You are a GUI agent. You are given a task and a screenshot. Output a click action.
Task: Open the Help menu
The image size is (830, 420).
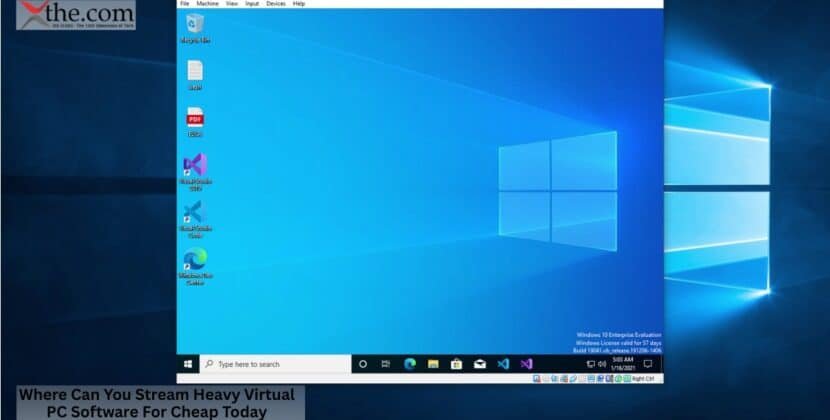[x=299, y=4]
